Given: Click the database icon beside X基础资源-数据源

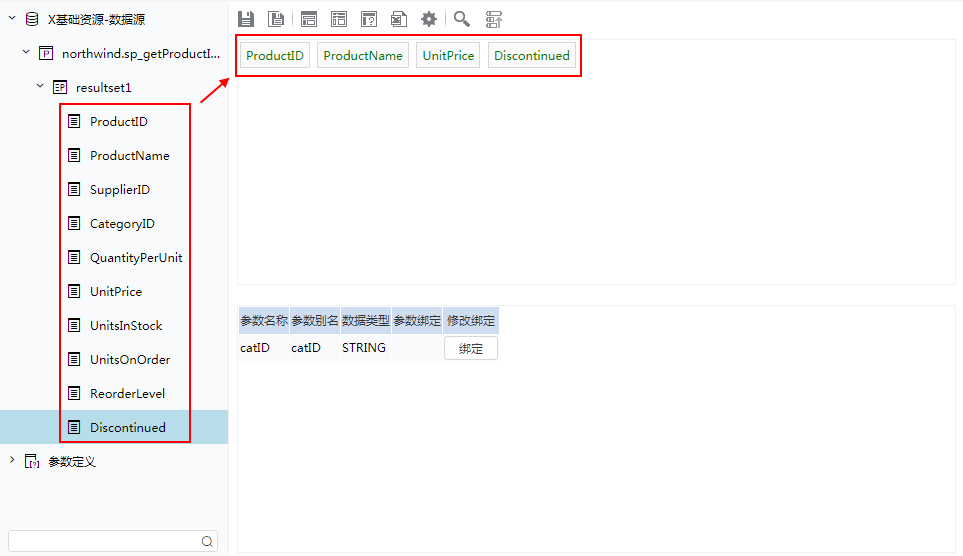Looking at the screenshot, I should [x=32, y=19].
